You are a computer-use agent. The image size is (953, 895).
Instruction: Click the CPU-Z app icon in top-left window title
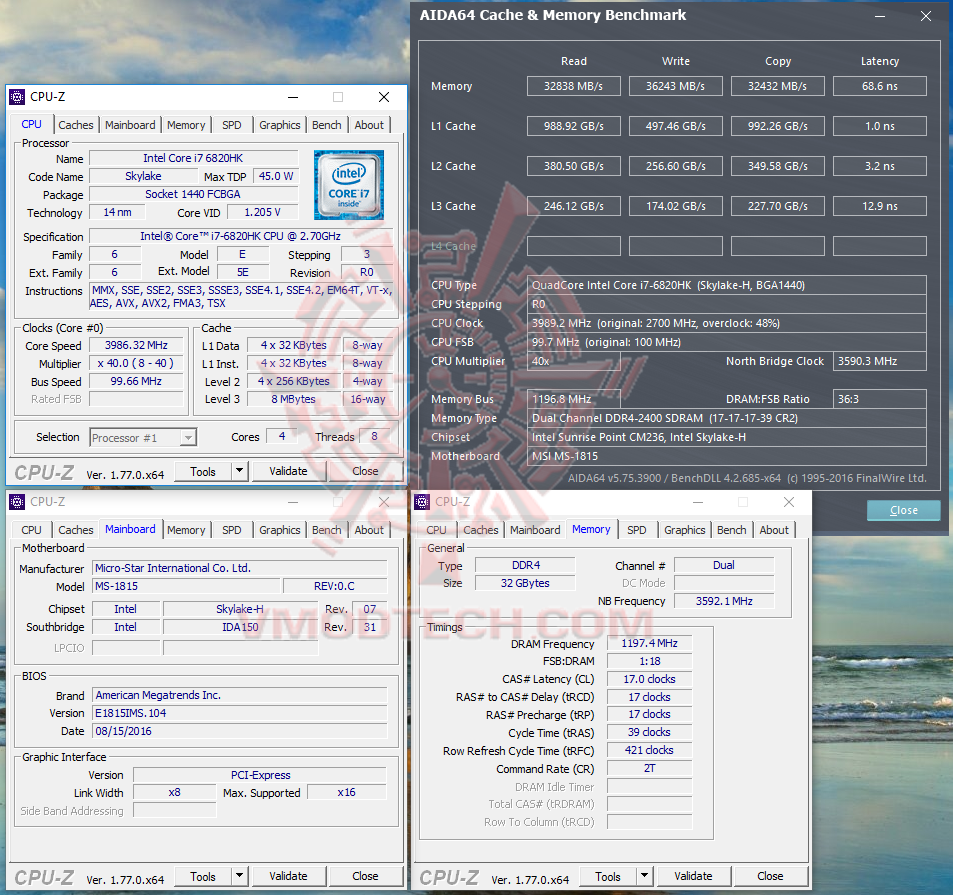18,97
